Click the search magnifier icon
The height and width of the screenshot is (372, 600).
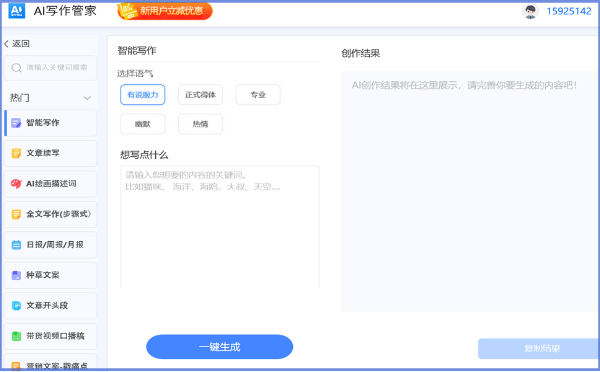(16, 68)
